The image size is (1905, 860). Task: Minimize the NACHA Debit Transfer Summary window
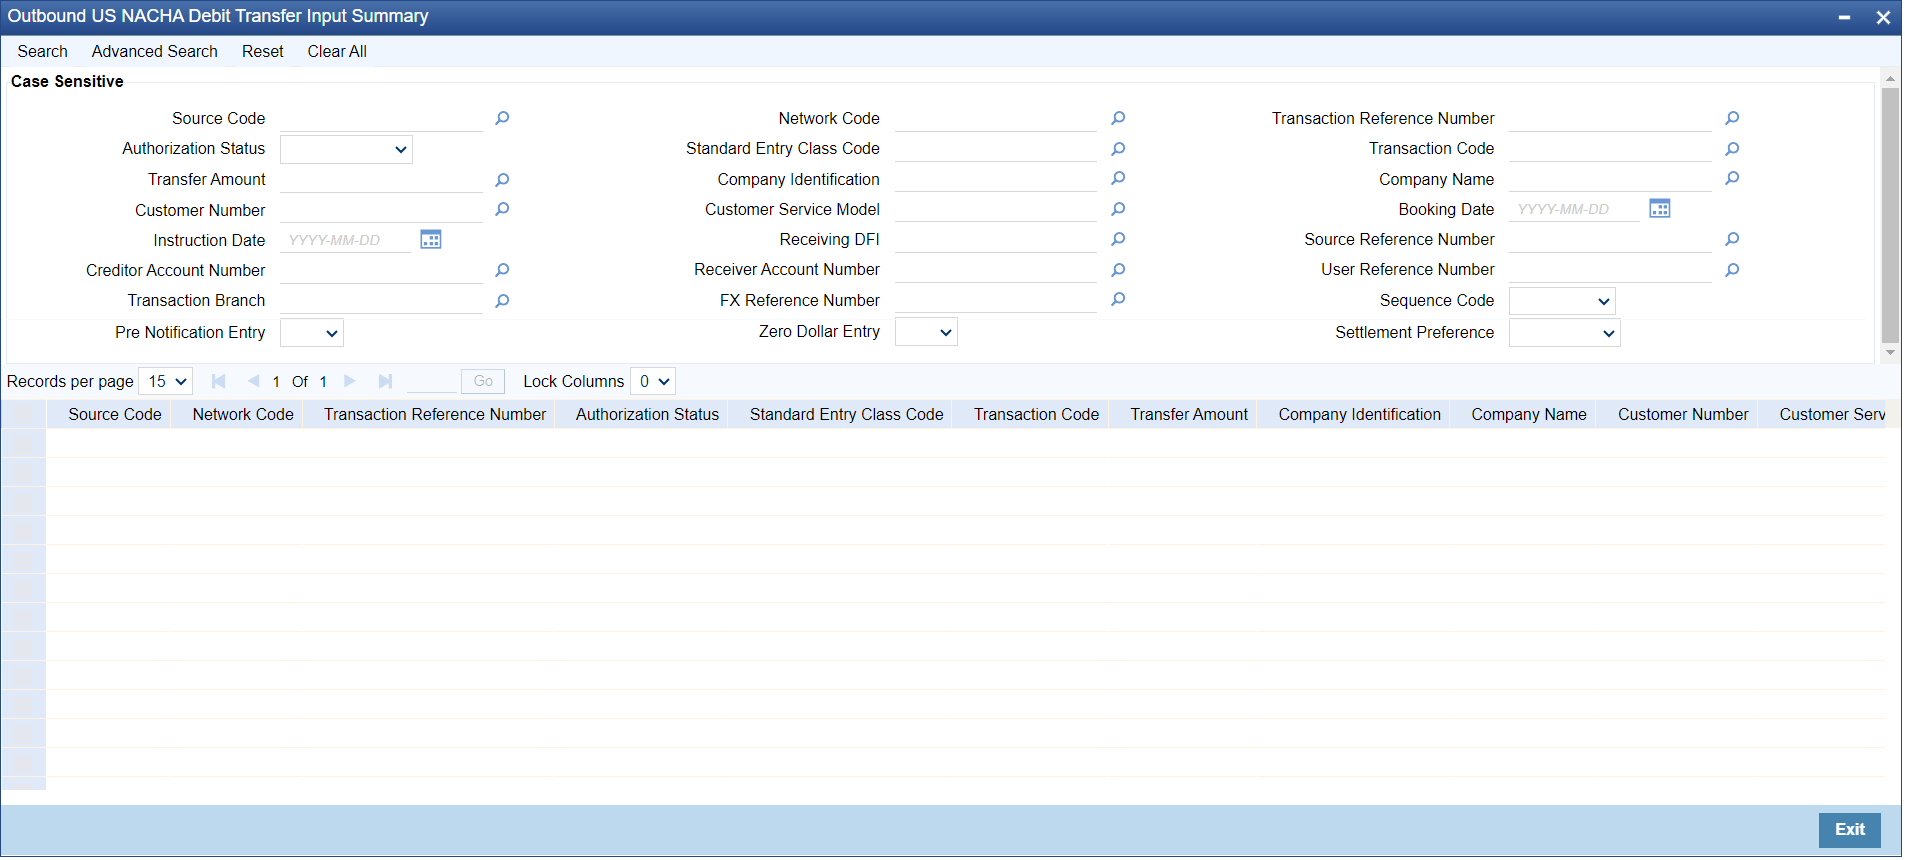(x=1844, y=17)
